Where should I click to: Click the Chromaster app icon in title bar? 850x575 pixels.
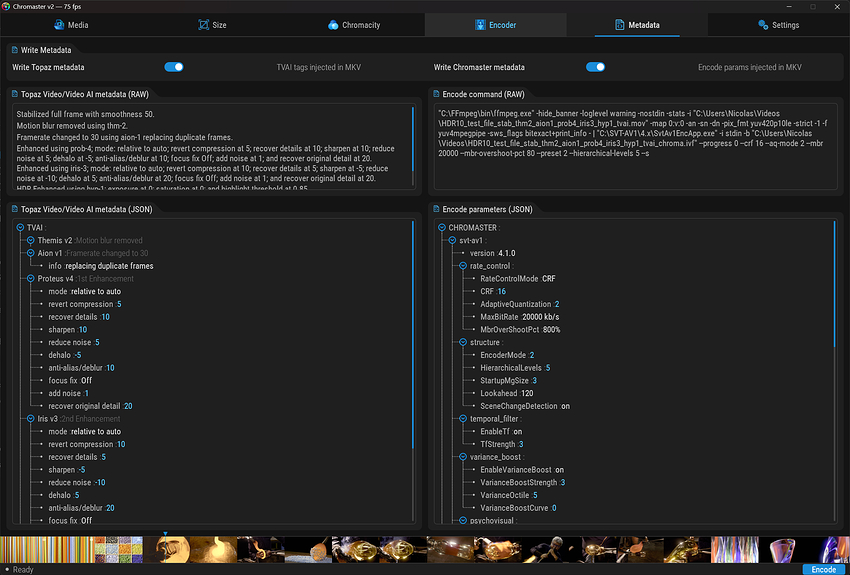(x=6, y=6)
